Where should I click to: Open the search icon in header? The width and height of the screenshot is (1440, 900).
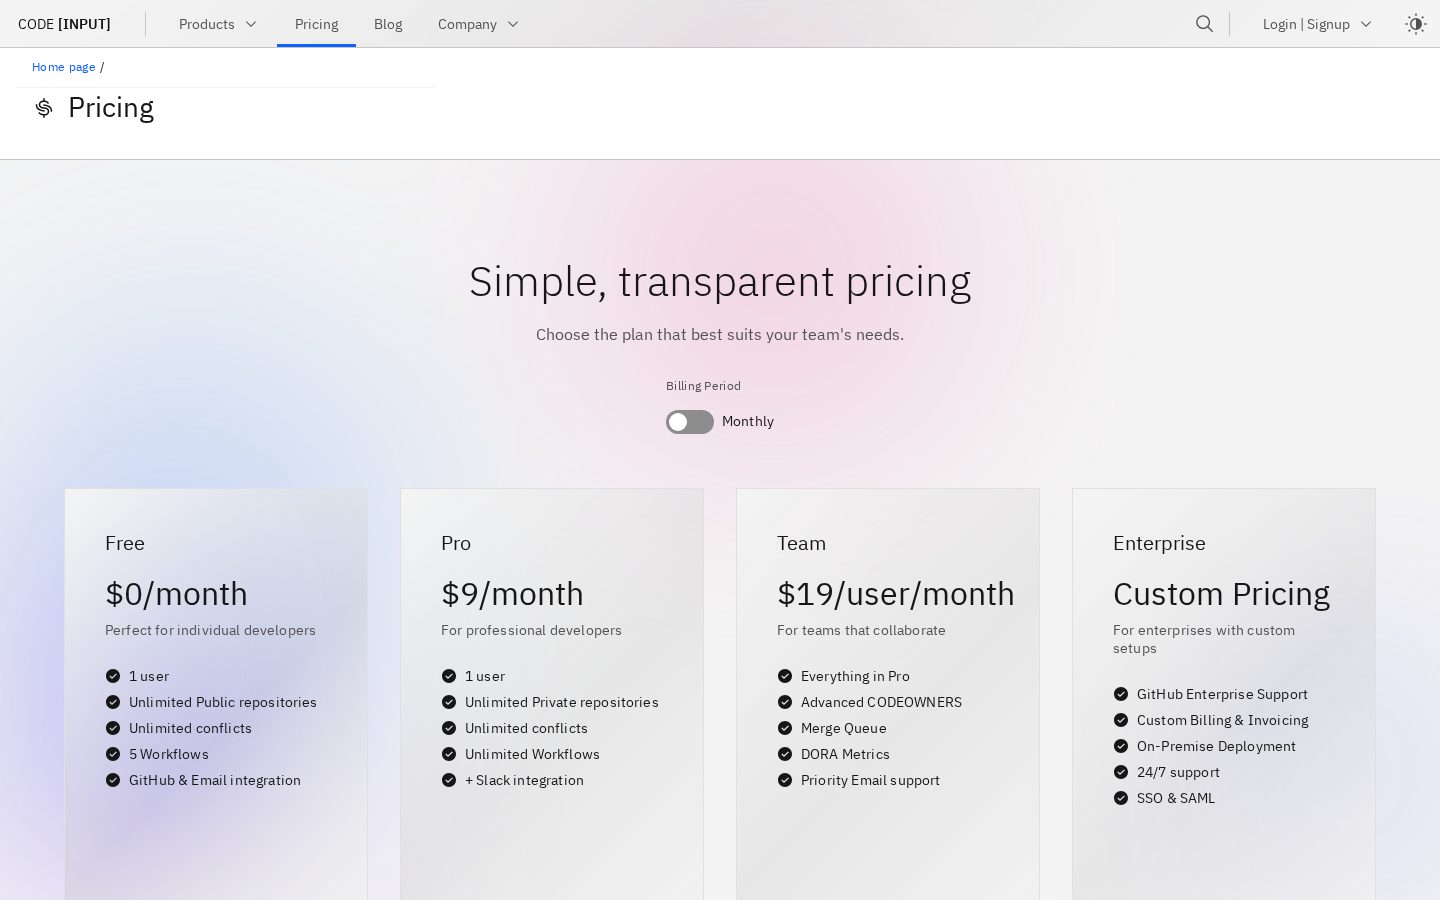pyautogui.click(x=1204, y=24)
